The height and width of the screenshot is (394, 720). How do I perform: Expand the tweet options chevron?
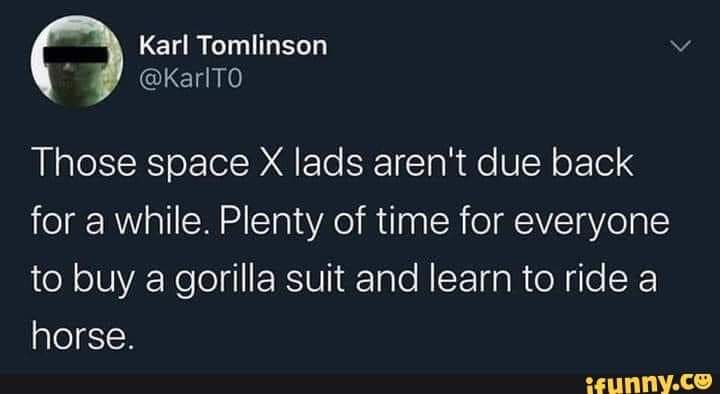click(680, 46)
